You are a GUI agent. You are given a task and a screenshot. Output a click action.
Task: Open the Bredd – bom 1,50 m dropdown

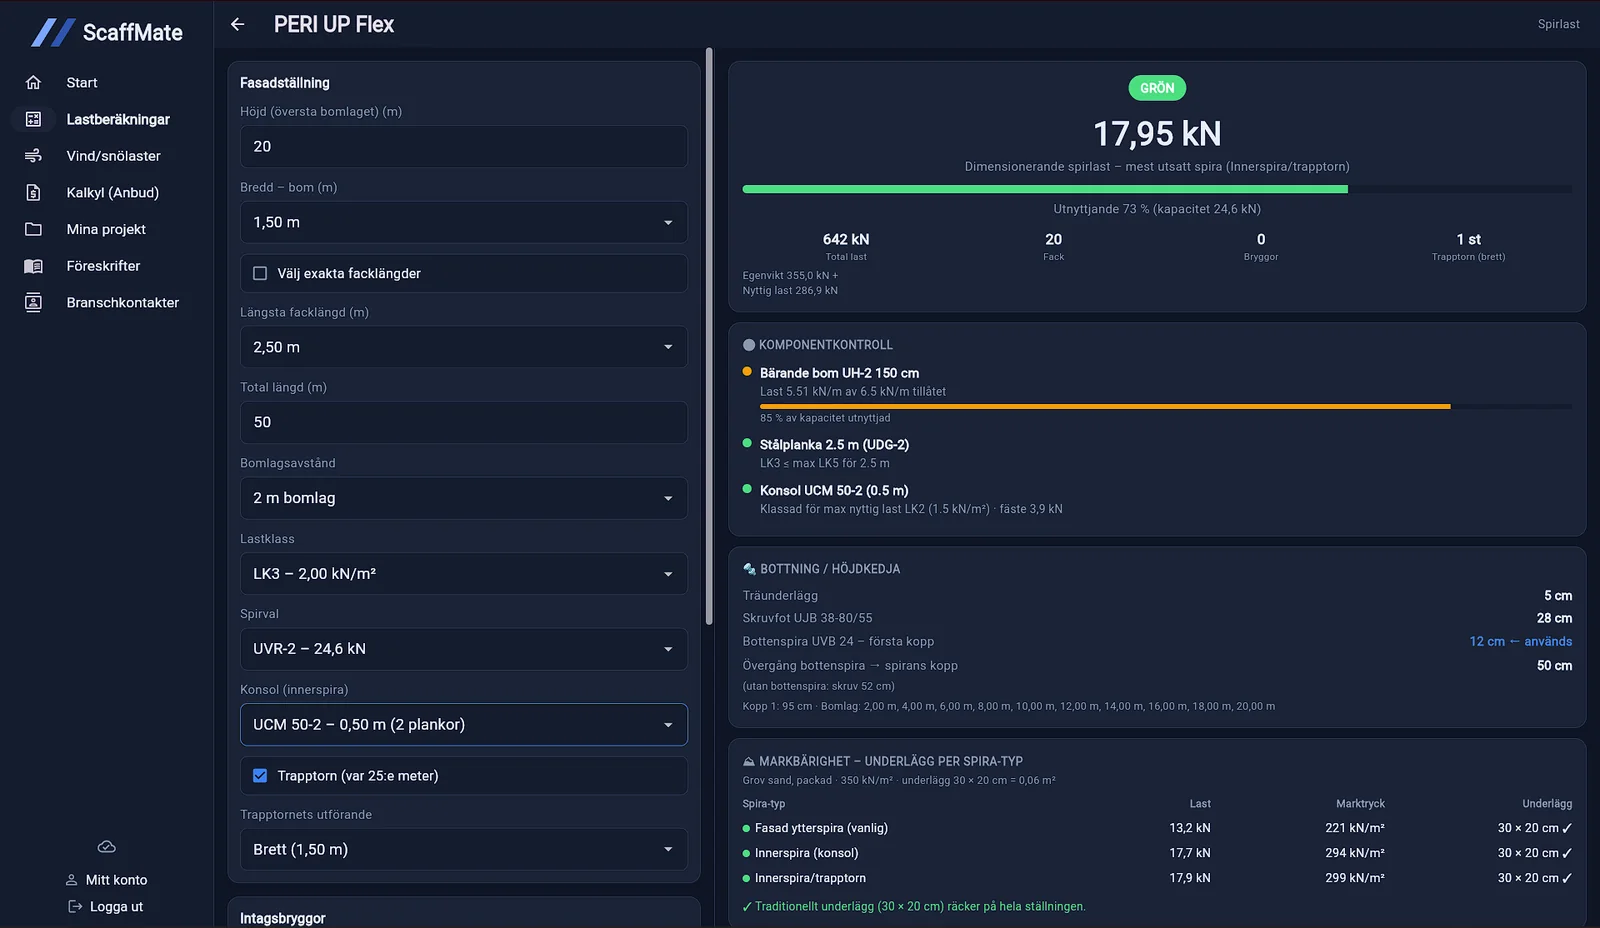(x=464, y=222)
